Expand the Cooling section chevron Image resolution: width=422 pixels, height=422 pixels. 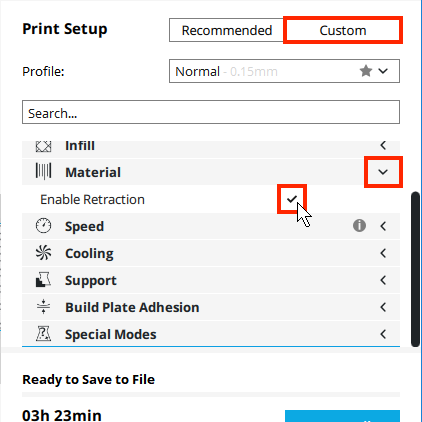[383, 253]
